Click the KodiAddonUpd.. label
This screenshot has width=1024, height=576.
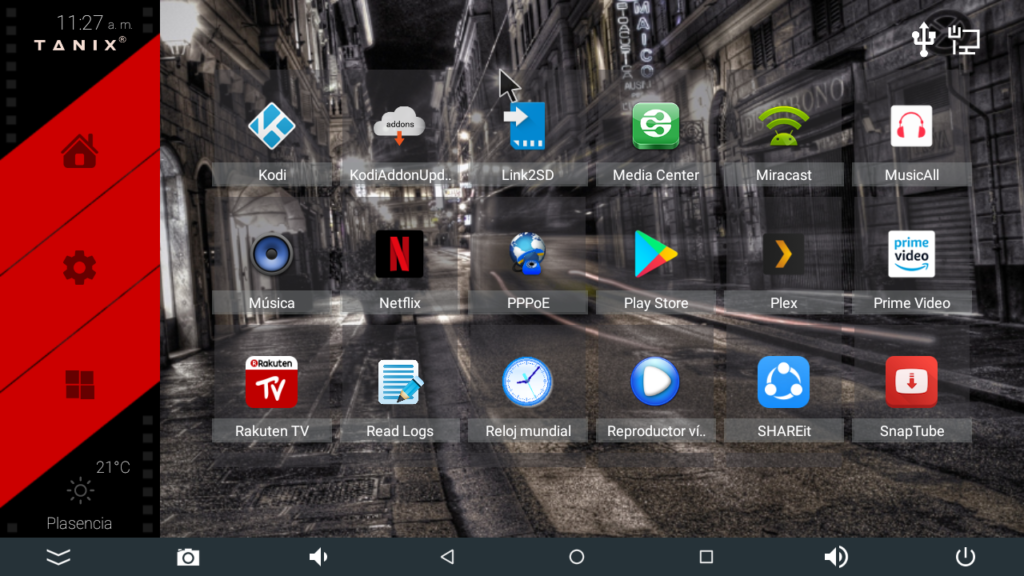(x=400, y=175)
